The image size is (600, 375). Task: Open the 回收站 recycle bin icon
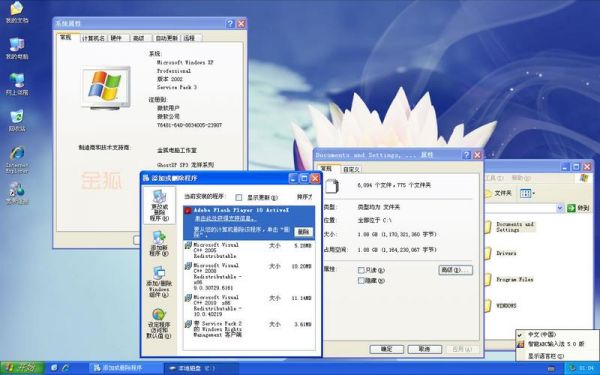click(17, 121)
